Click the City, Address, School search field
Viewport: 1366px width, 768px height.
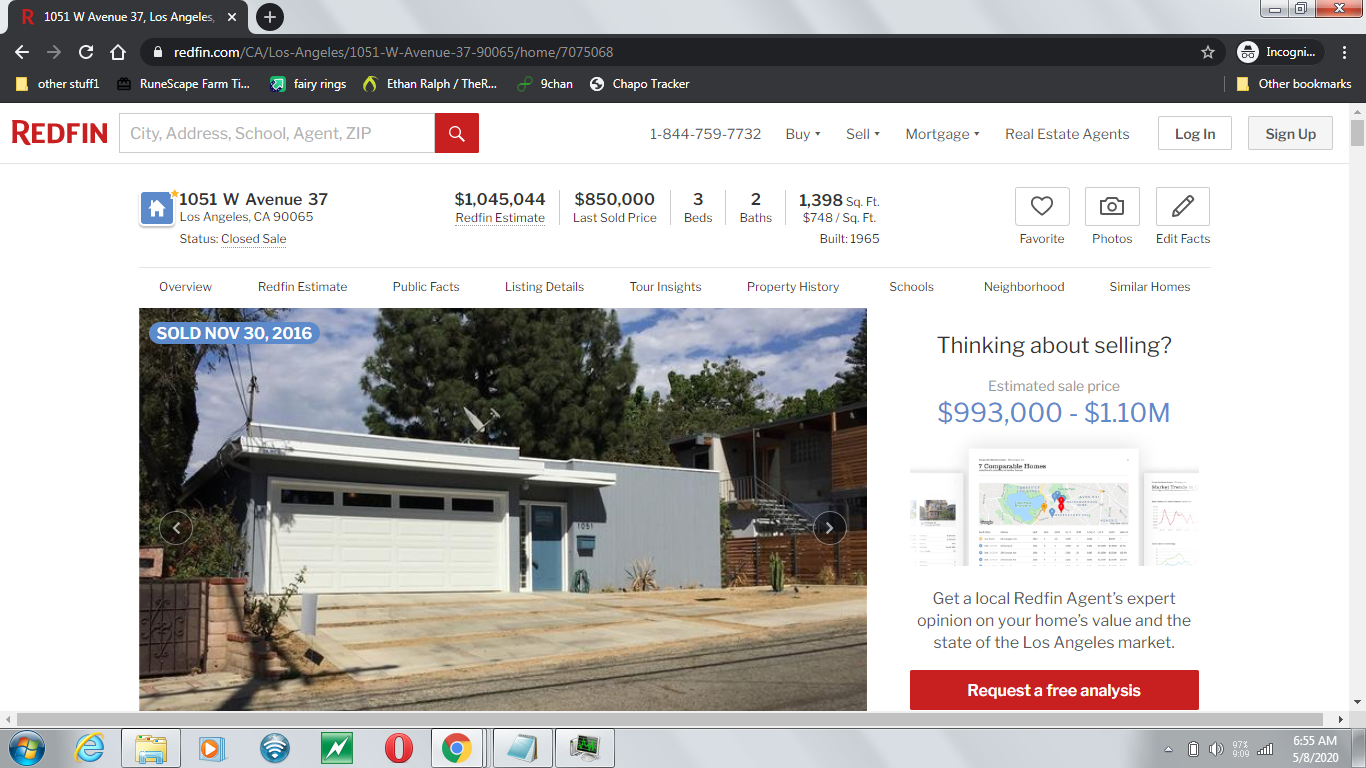click(x=277, y=133)
